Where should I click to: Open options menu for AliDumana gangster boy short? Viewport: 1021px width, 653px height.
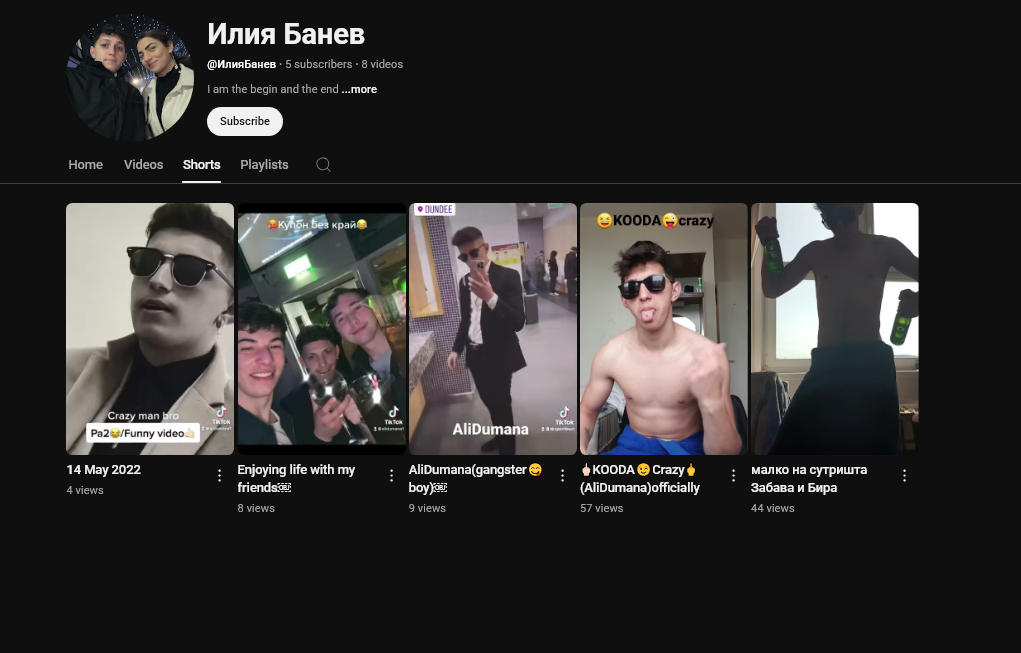tap(563, 476)
